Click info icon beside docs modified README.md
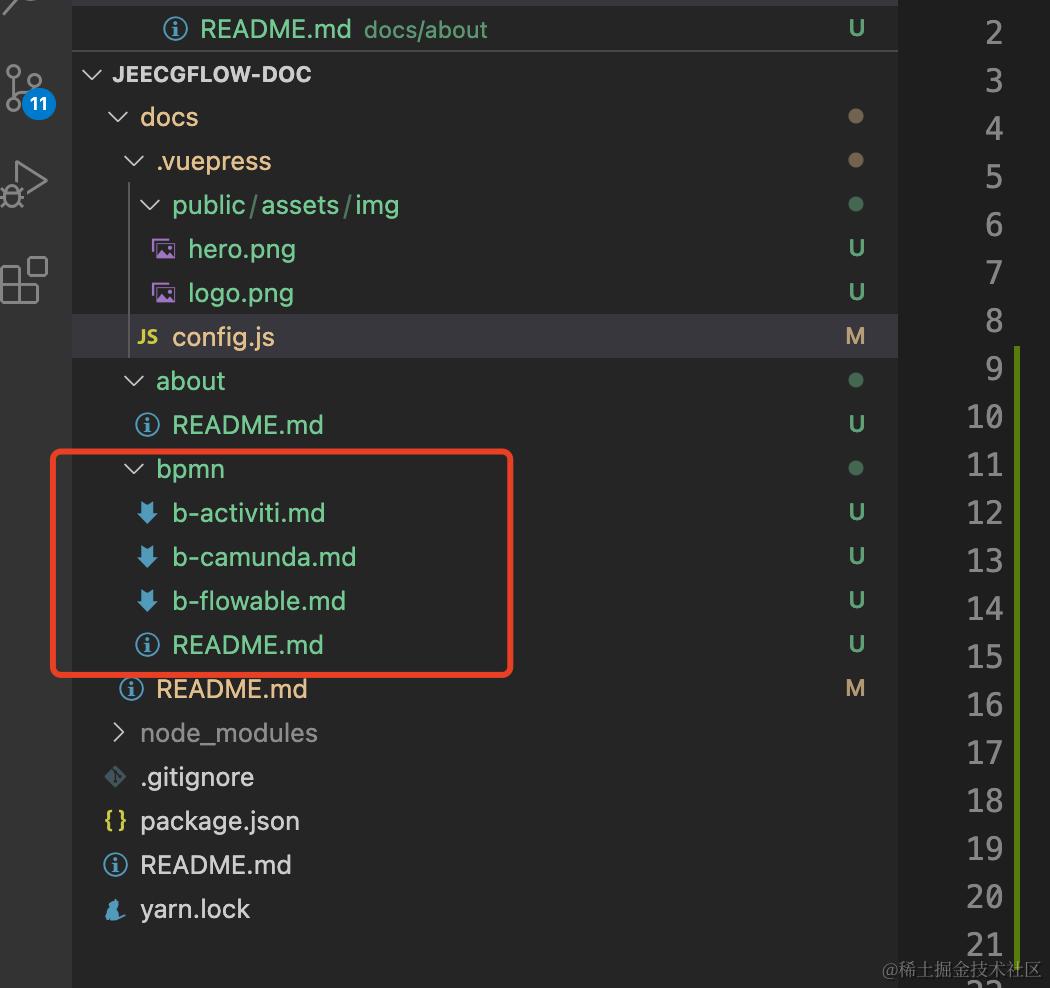1050x988 pixels. (x=131, y=689)
